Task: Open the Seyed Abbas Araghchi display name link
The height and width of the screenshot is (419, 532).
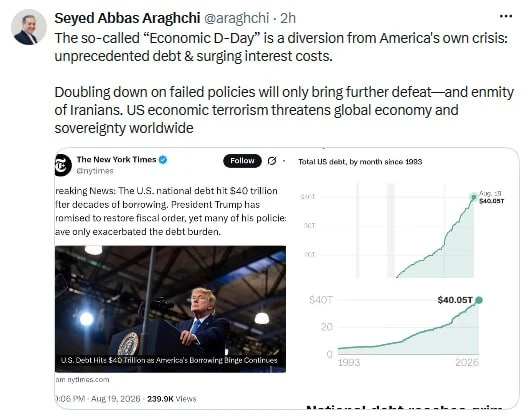Action: [127, 18]
